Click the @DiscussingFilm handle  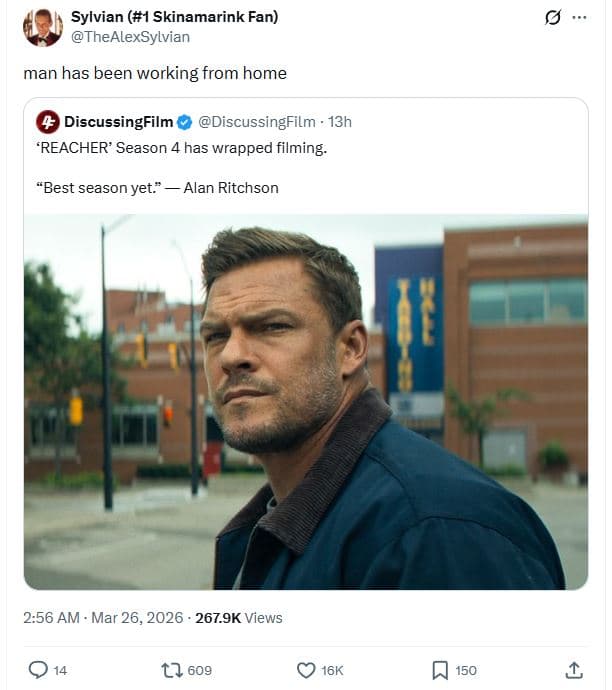click(x=257, y=122)
